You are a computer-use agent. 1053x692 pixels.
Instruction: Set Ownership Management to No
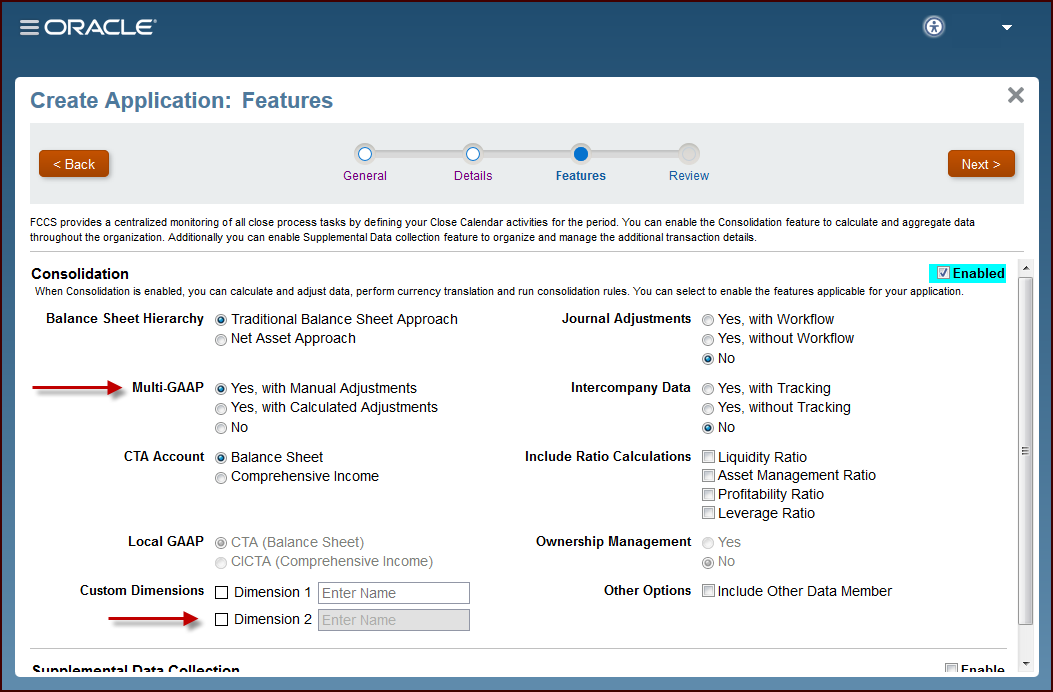pyautogui.click(x=708, y=562)
